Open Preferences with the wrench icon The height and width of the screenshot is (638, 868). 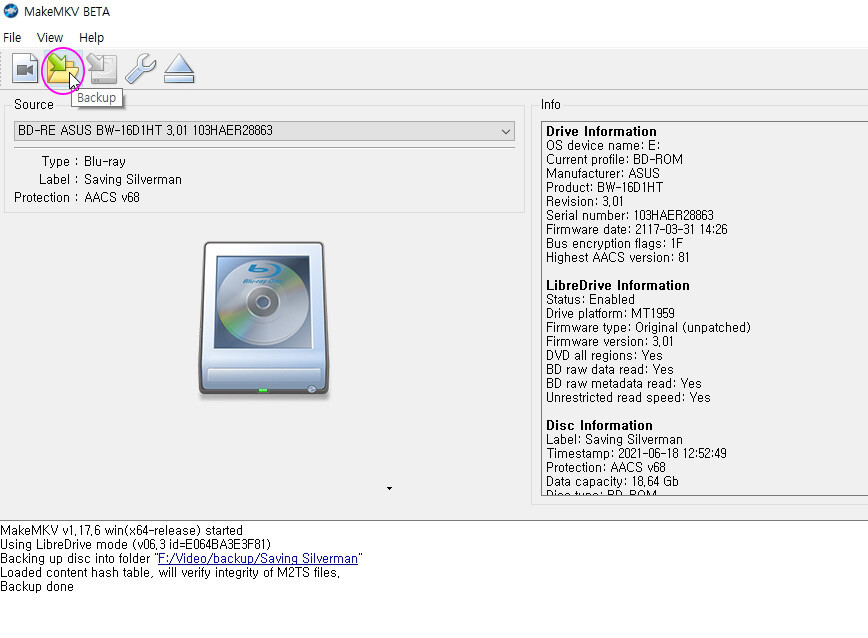pyautogui.click(x=141, y=69)
